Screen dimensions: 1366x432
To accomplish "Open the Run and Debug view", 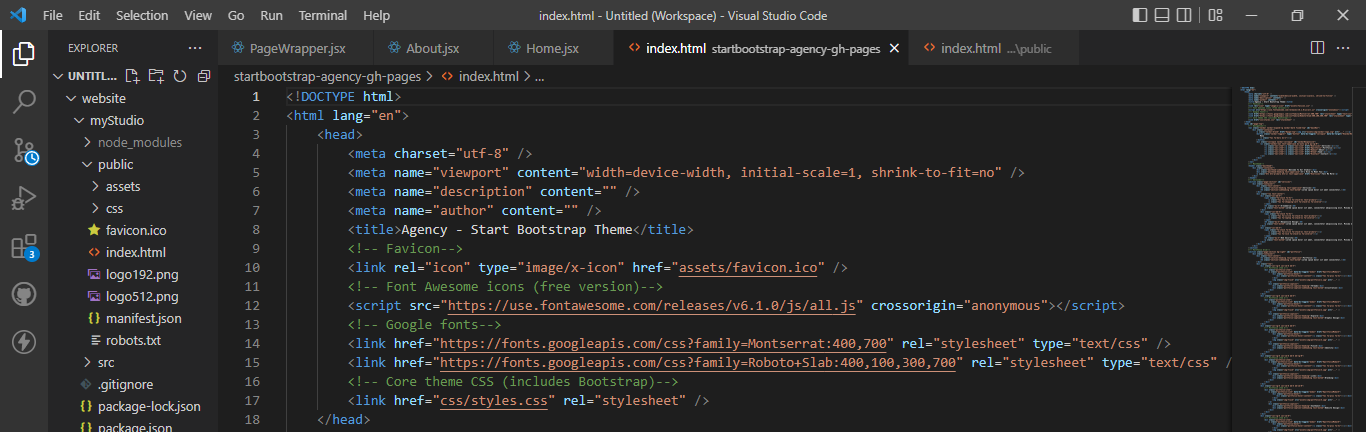I will [24, 199].
